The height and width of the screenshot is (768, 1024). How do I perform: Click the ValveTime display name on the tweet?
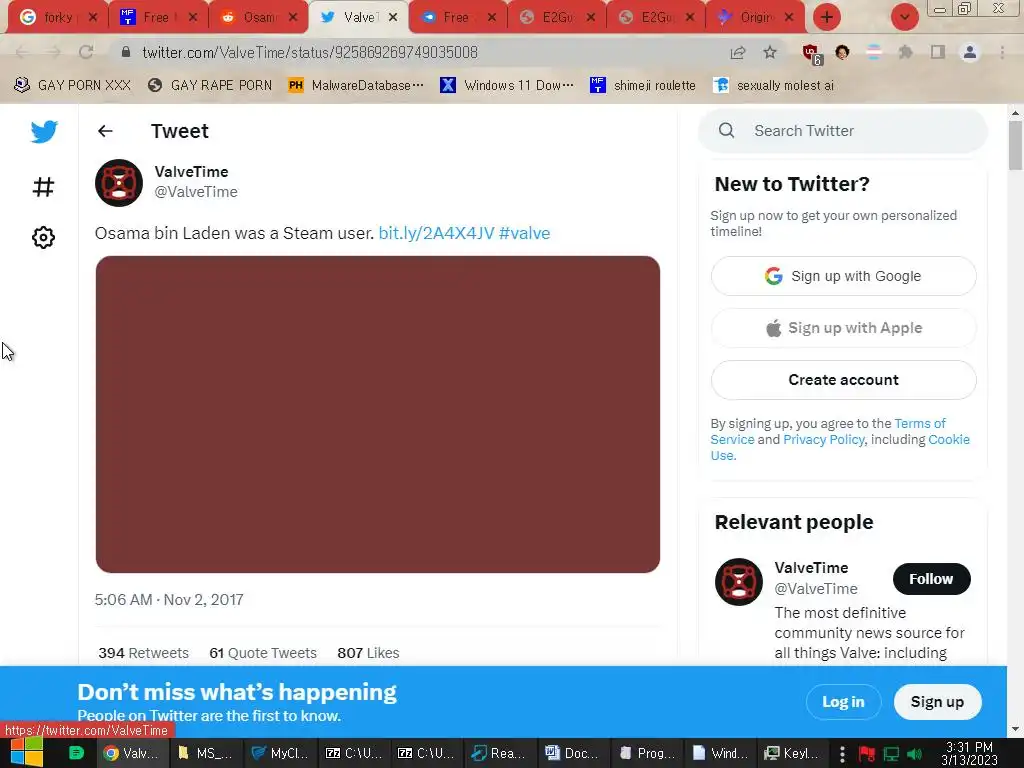[x=191, y=172]
